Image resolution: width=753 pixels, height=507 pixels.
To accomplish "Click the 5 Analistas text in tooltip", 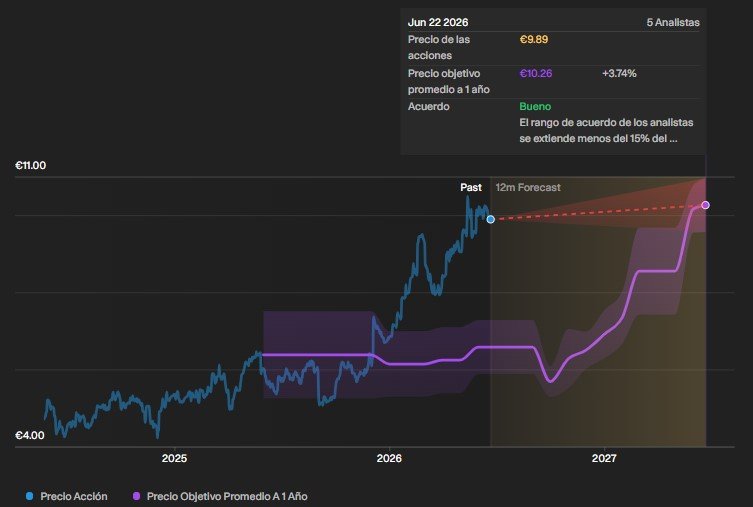I will (673, 22).
